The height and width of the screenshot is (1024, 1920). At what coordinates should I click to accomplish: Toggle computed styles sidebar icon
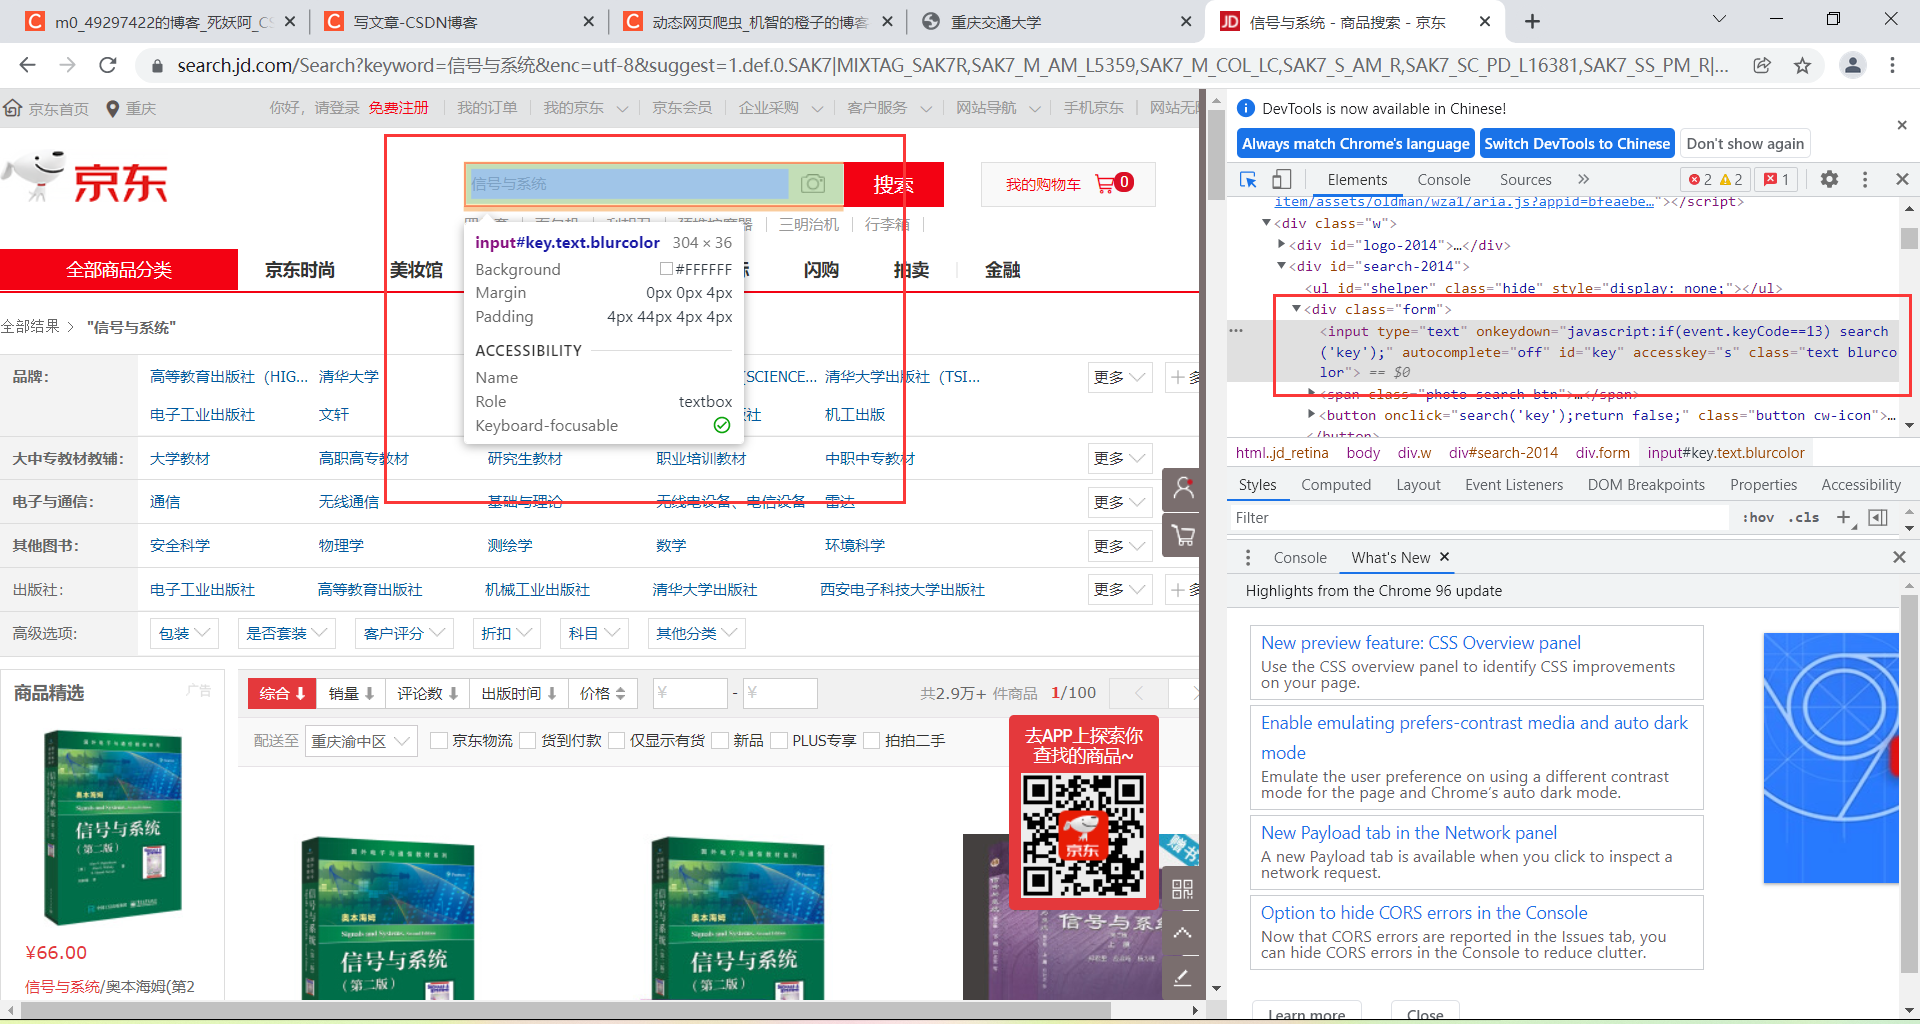1878,517
